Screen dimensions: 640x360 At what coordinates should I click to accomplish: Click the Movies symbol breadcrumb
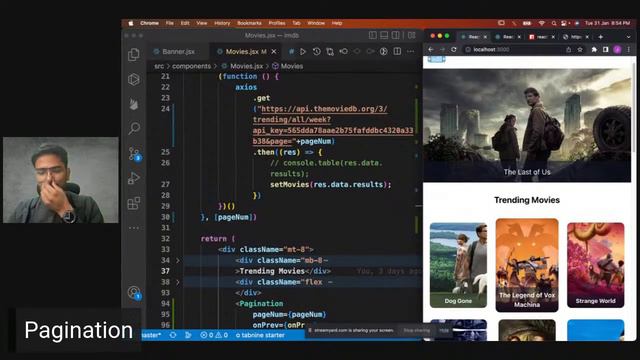[288, 66]
